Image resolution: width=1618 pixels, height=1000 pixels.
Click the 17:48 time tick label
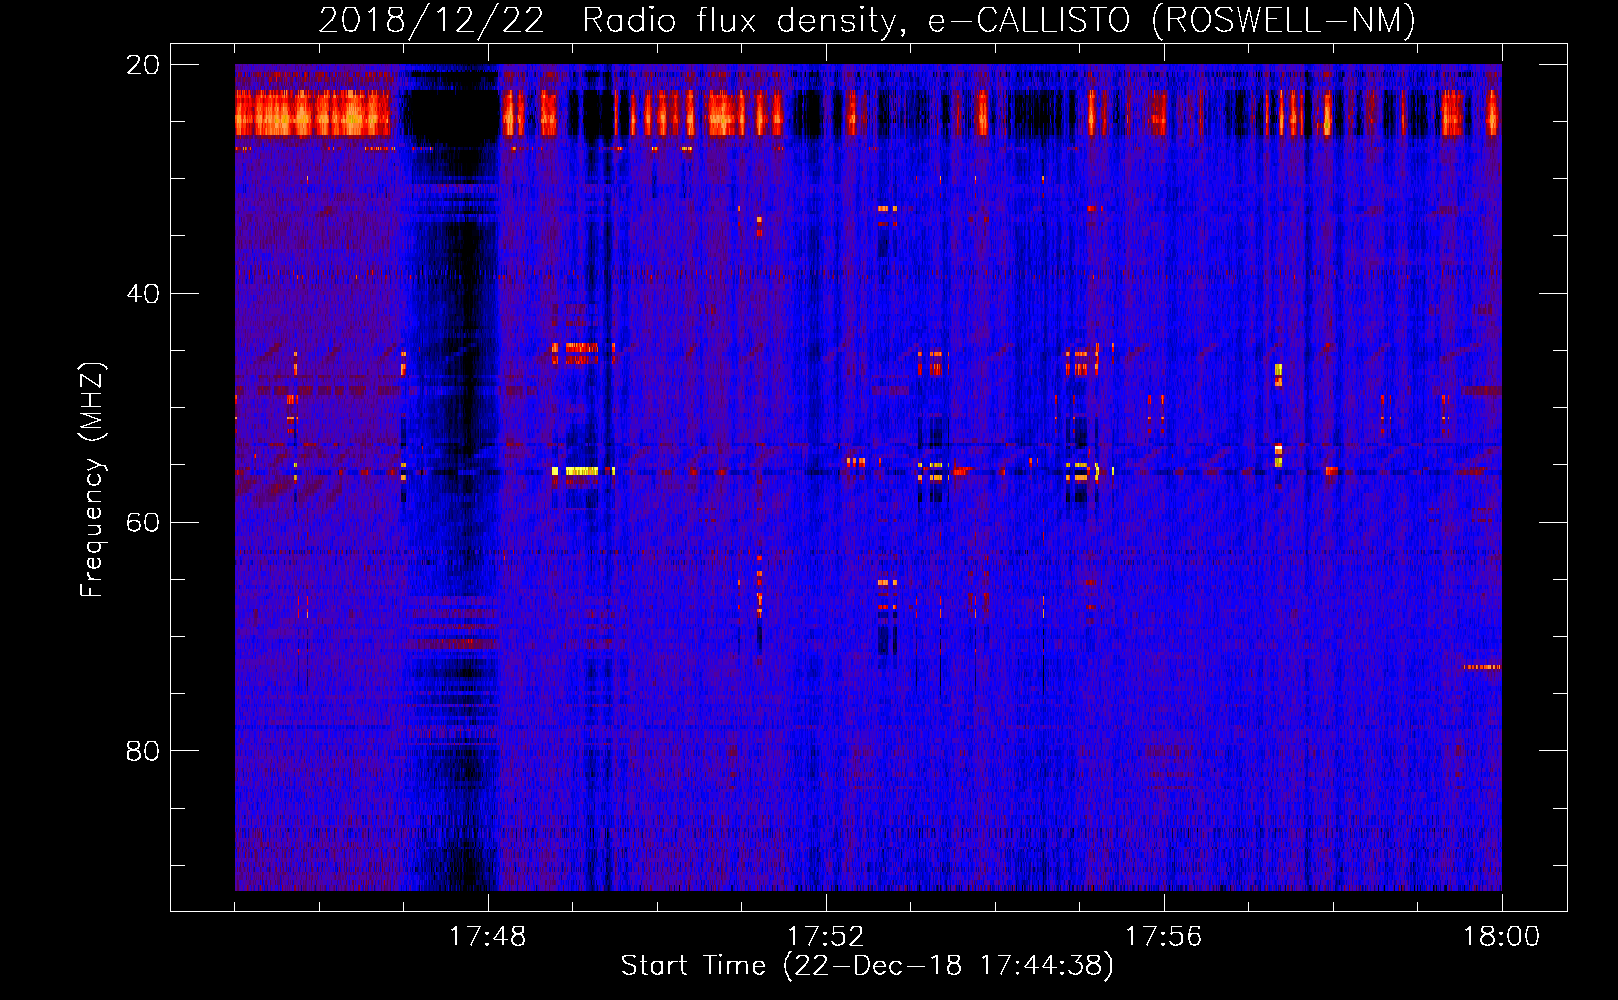point(487,937)
